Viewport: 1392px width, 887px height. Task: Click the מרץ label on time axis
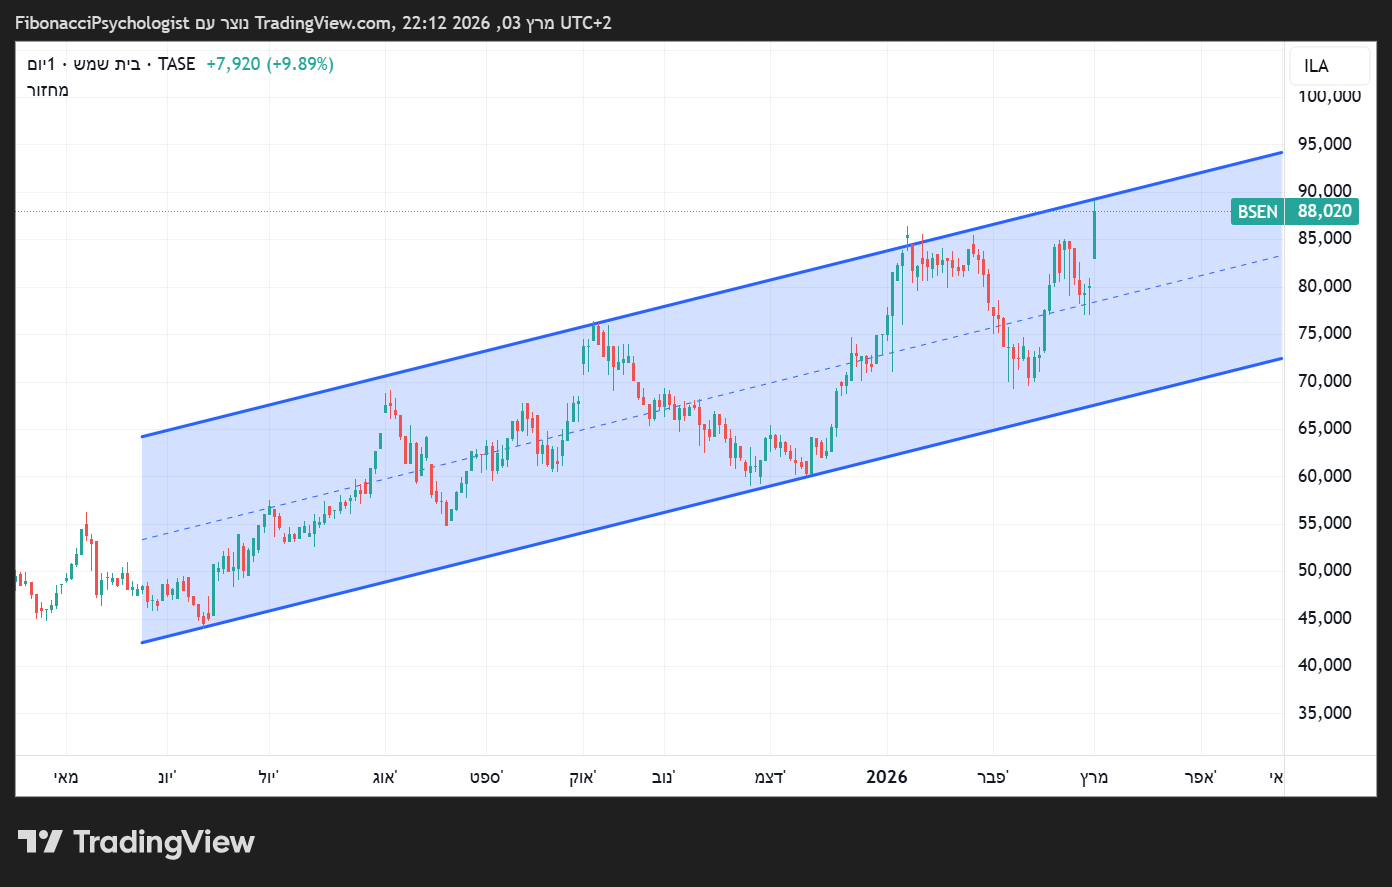(1094, 777)
